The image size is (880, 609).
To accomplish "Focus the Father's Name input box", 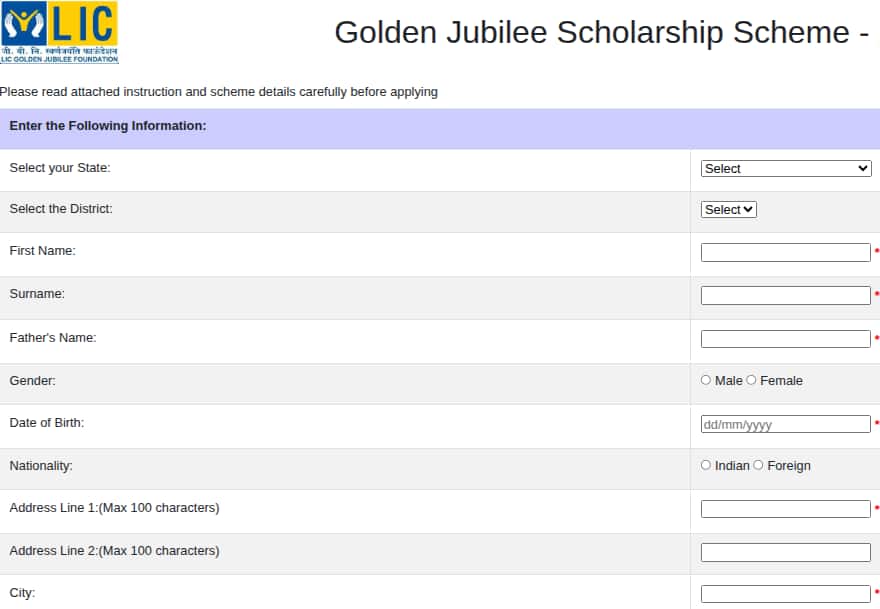I will (x=786, y=338).
